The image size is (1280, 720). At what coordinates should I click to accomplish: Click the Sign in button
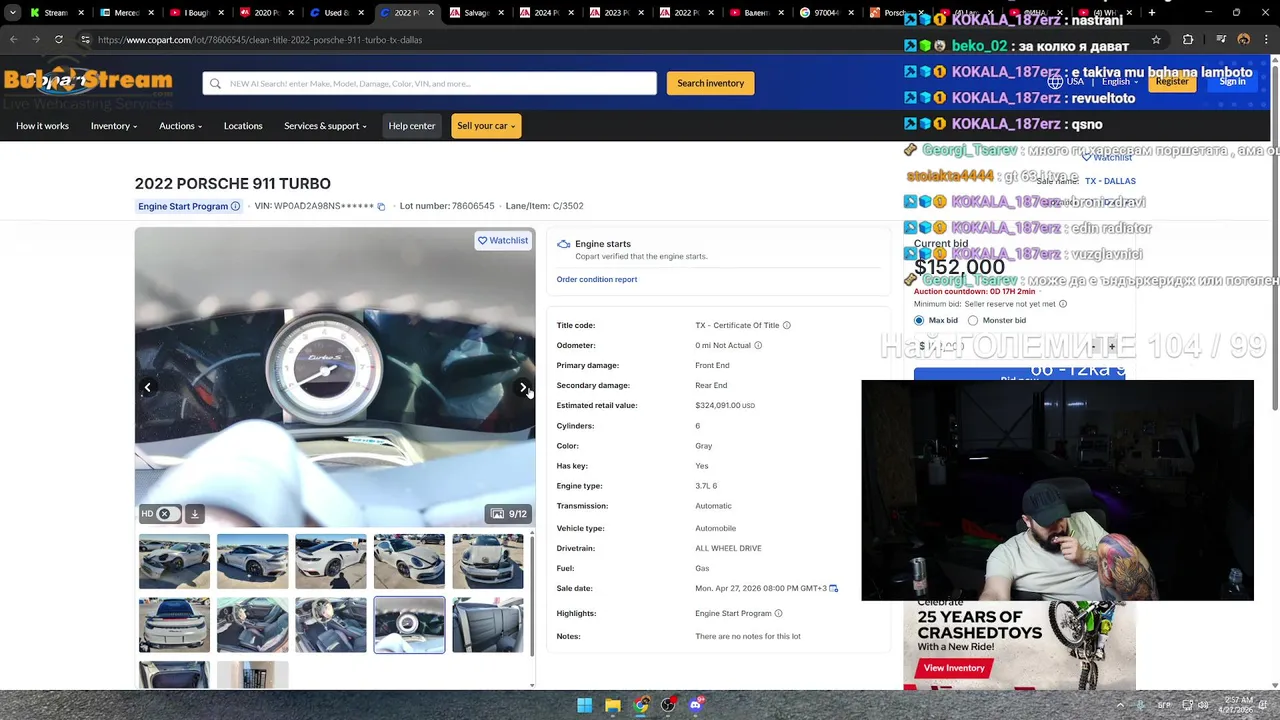[x=1232, y=81]
